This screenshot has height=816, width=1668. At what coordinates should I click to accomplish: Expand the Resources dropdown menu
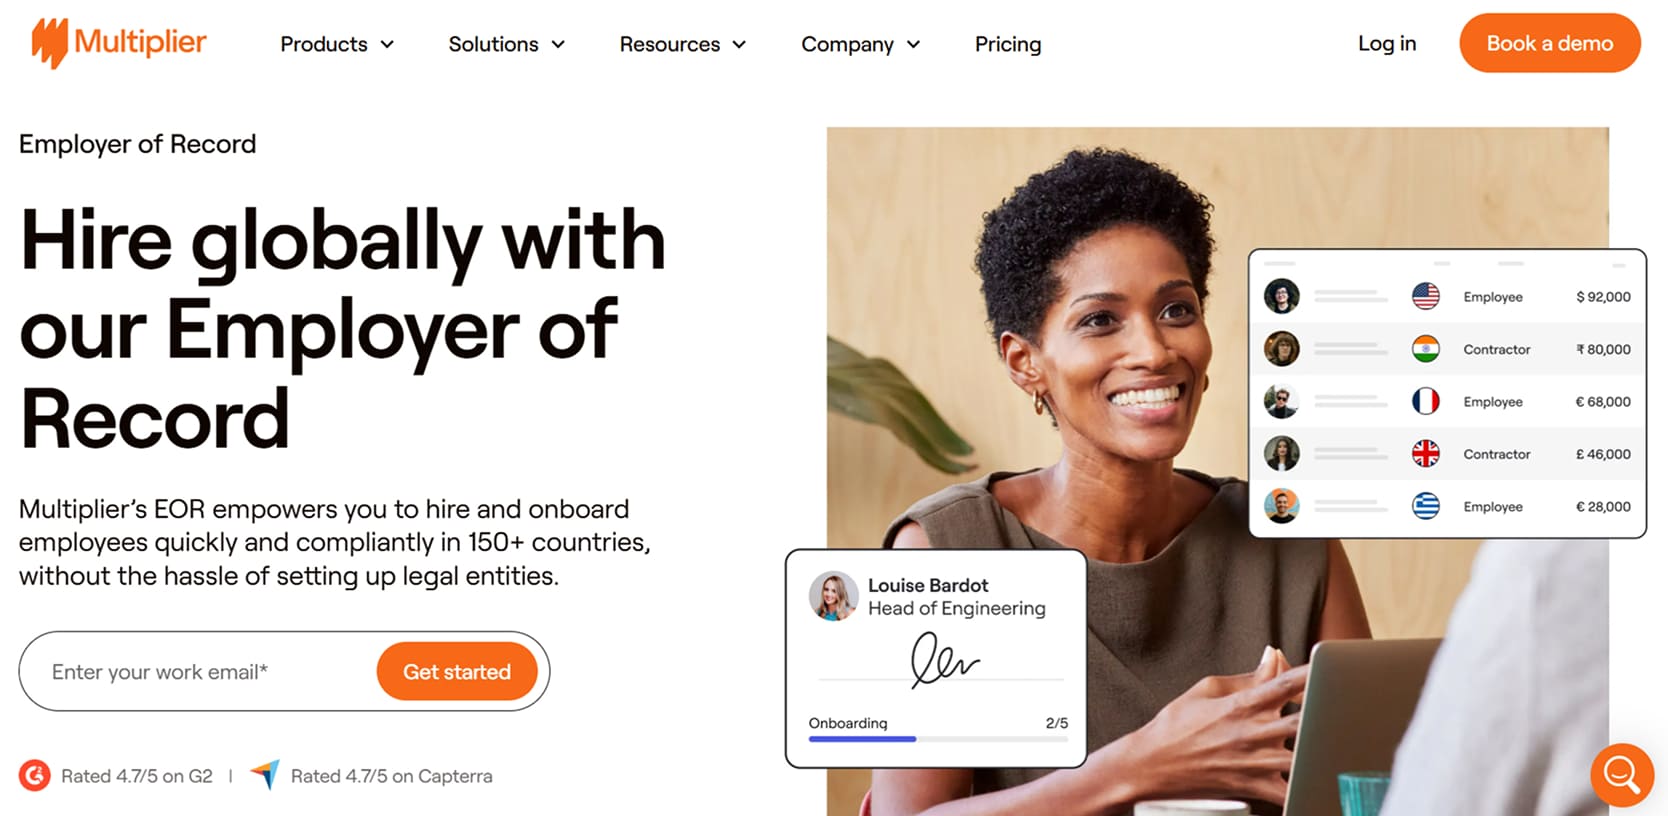(683, 44)
